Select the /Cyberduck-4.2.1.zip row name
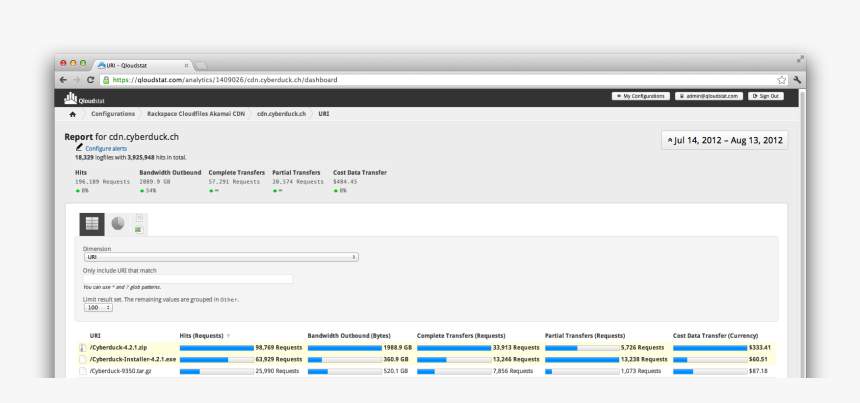Image resolution: width=860 pixels, height=403 pixels. (x=118, y=348)
